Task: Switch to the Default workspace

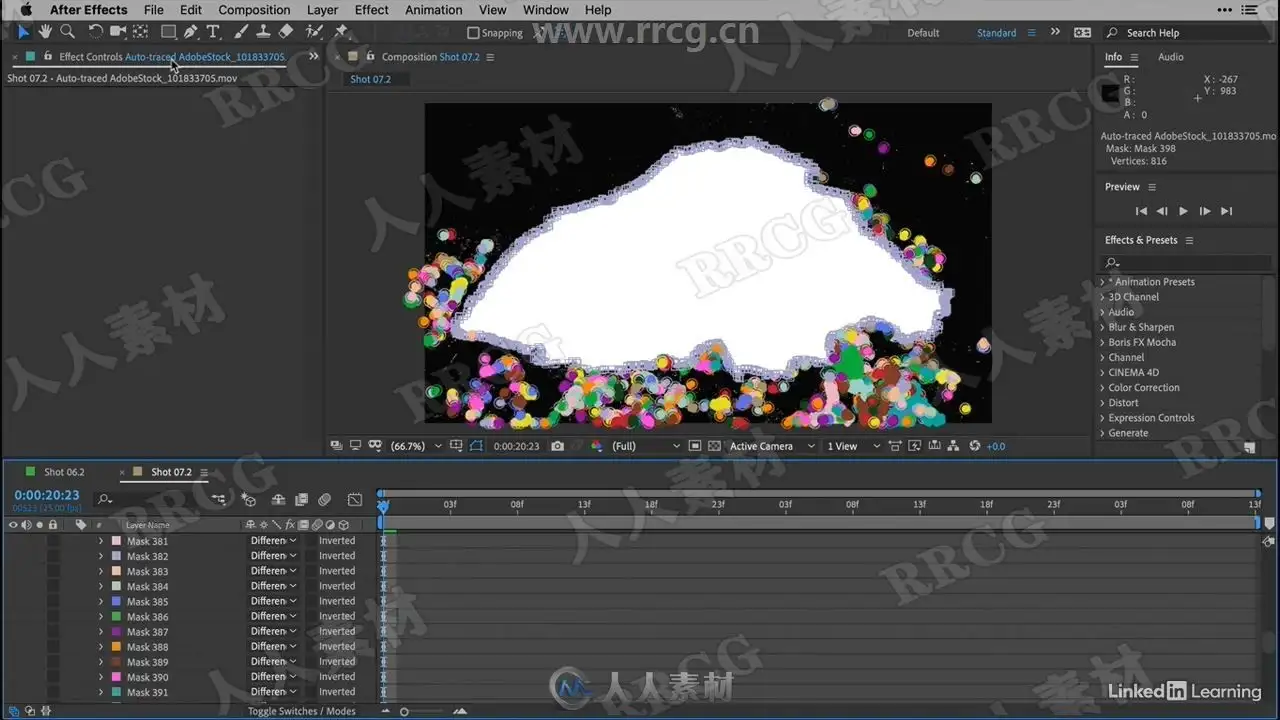Action: [x=923, y=33]
